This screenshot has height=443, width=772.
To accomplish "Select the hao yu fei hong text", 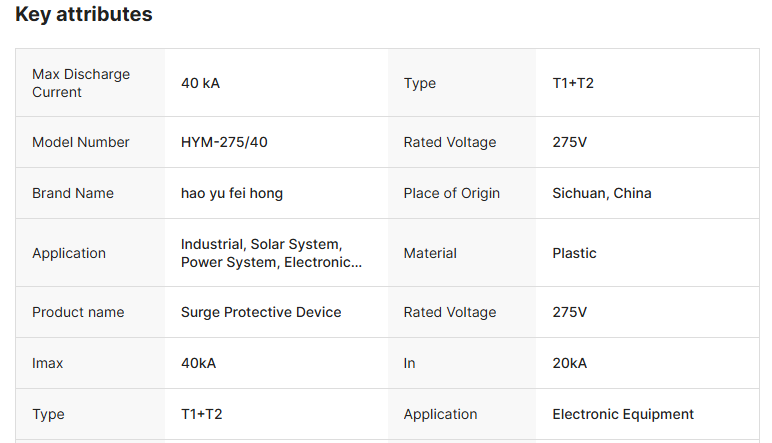I will pyautogui.click(x=232, y=193).
